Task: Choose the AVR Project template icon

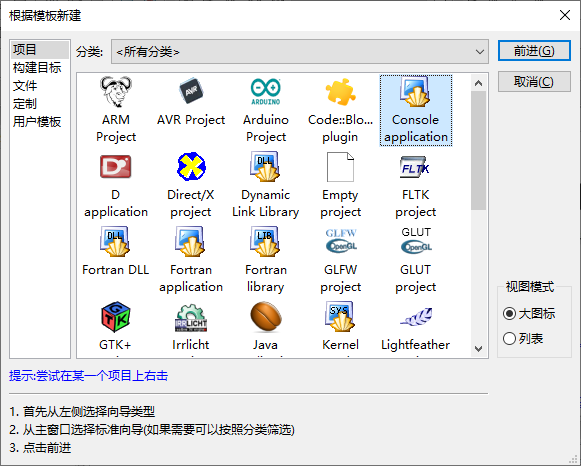Action: (191, 91)
